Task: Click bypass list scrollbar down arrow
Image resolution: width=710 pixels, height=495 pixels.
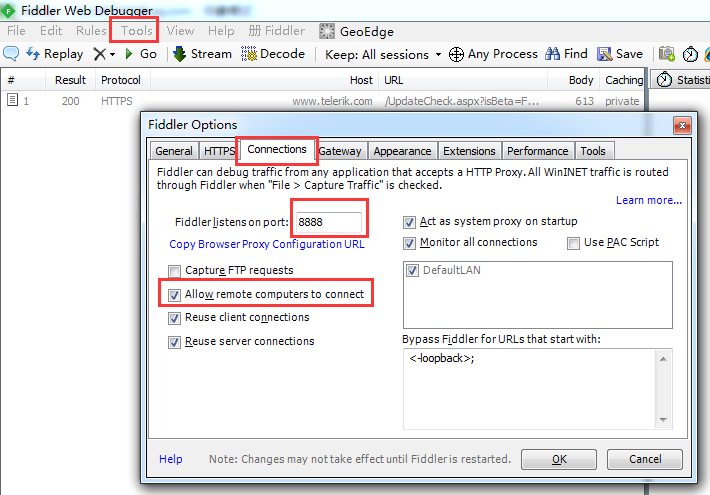Action: point(663,419)
